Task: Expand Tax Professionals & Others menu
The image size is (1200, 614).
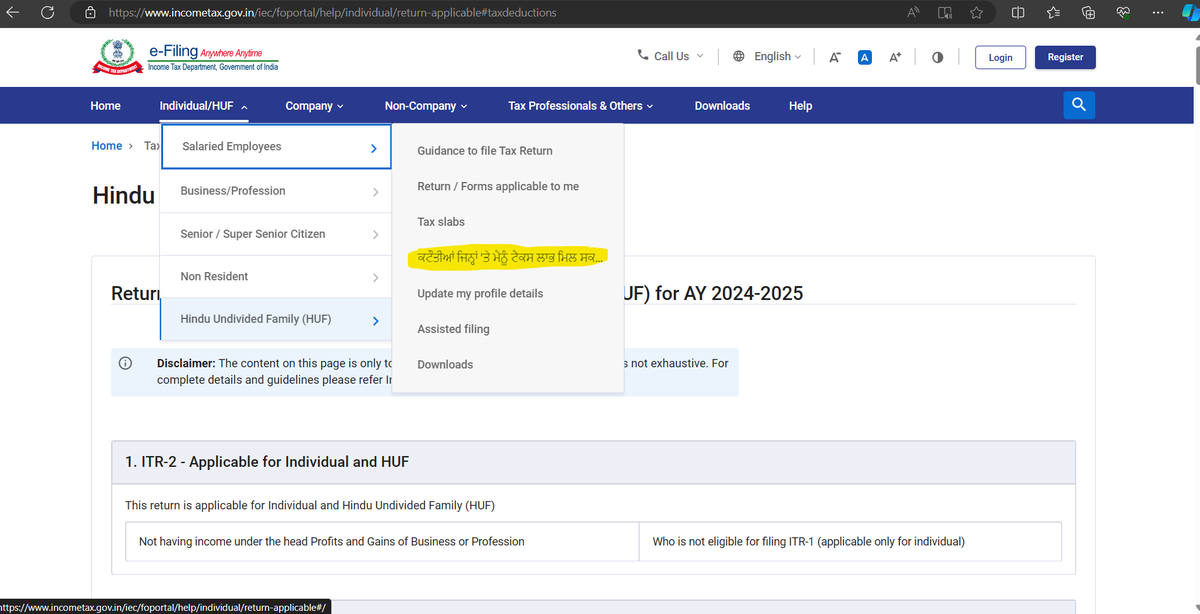Action: [x=580, y=105]
